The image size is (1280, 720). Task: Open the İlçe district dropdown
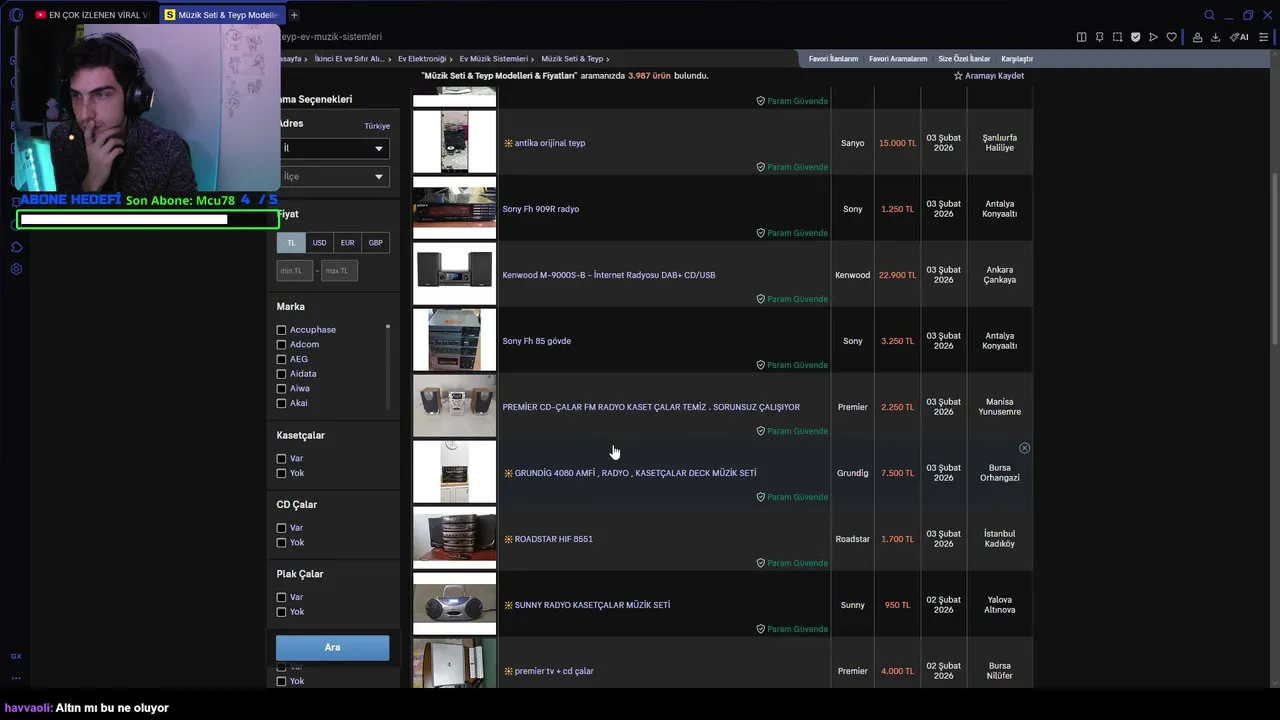coord(333,176)
